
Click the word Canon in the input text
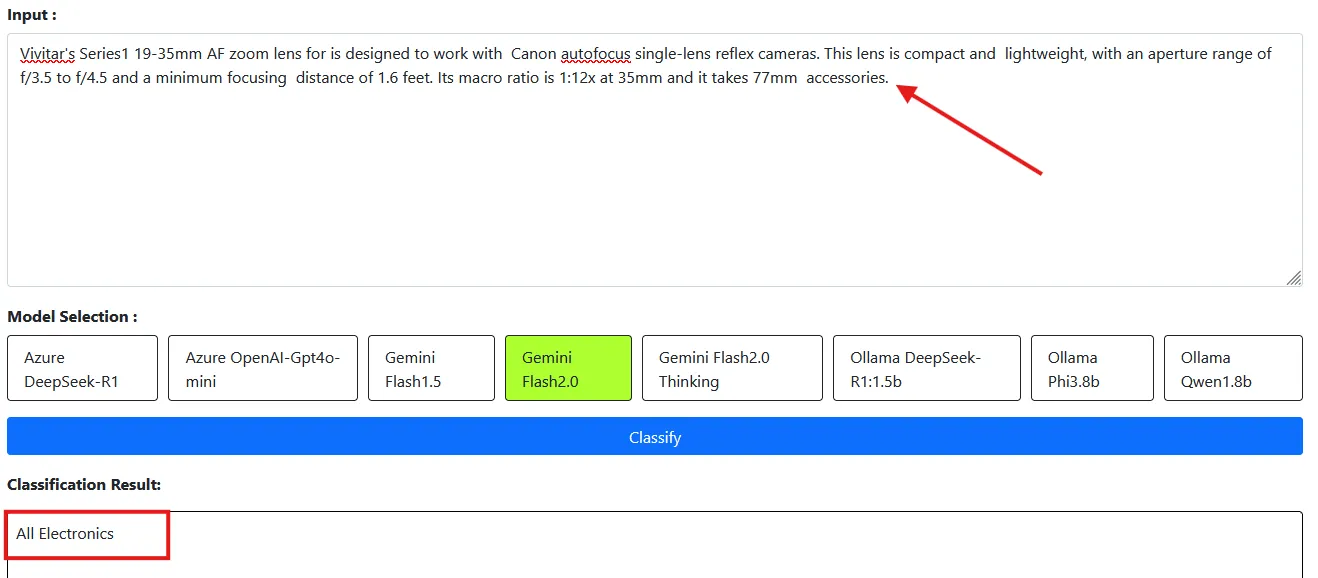pyautogui.click(x=533, y=54)
